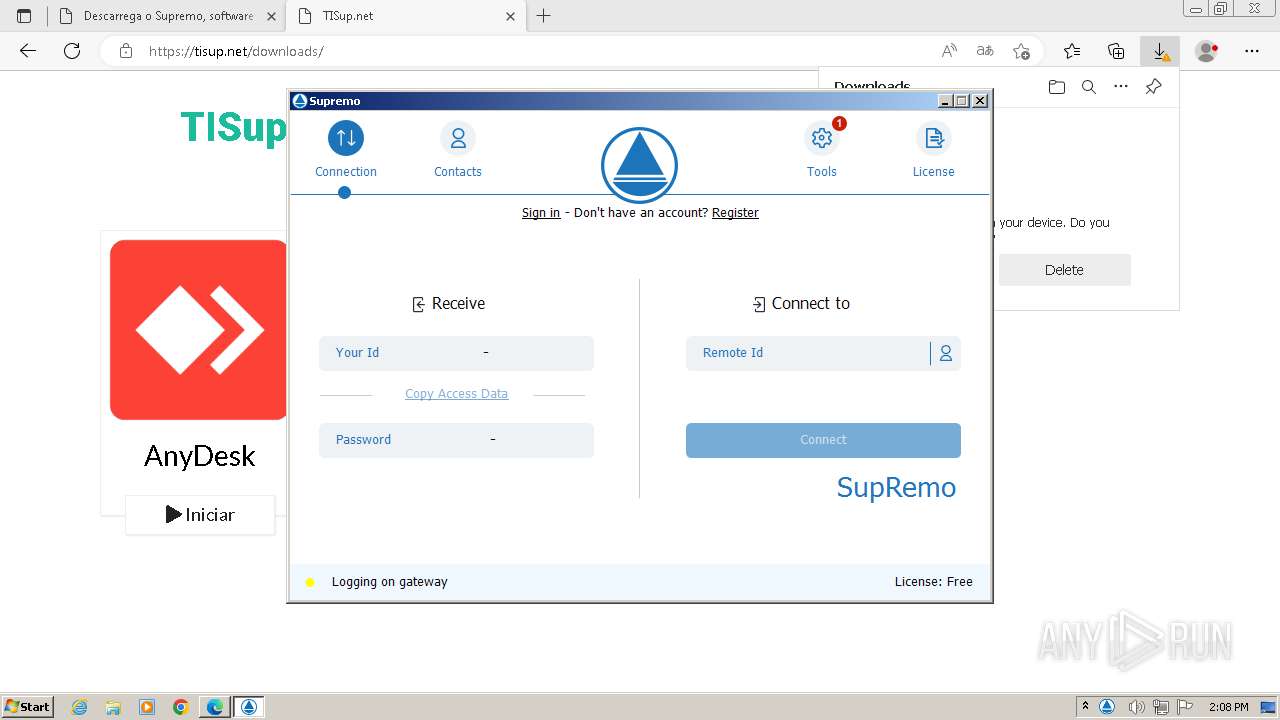Add this page to favorites

click(x=1021, y=51)
